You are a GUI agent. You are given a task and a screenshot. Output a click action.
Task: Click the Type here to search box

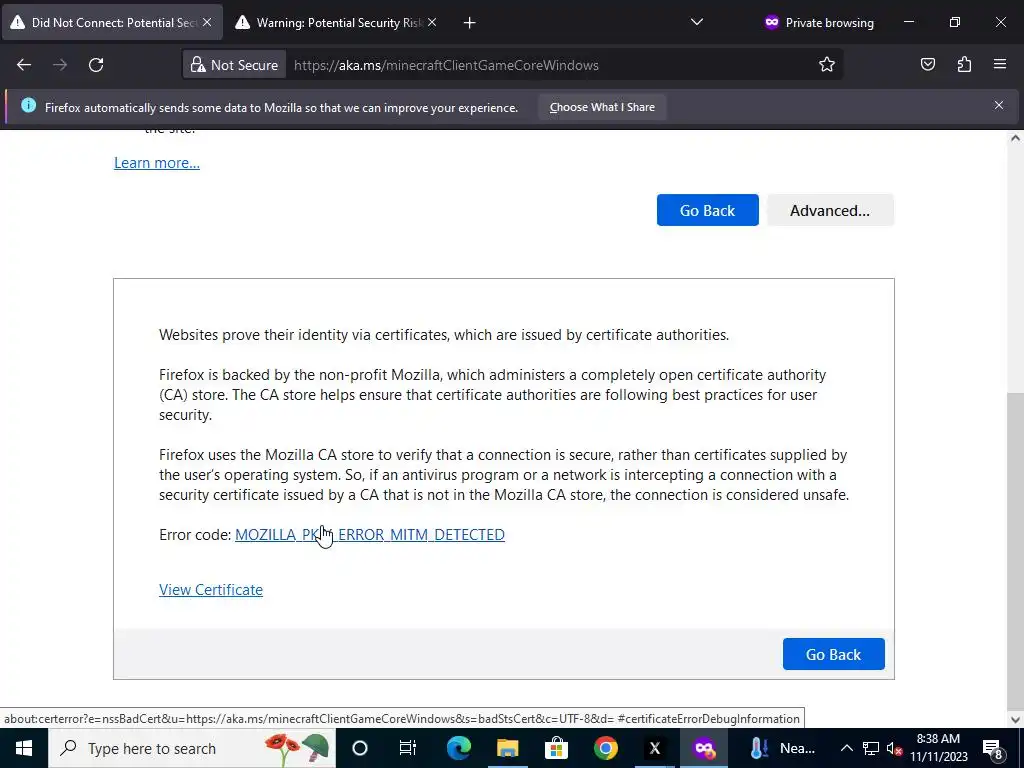(191, 748)
